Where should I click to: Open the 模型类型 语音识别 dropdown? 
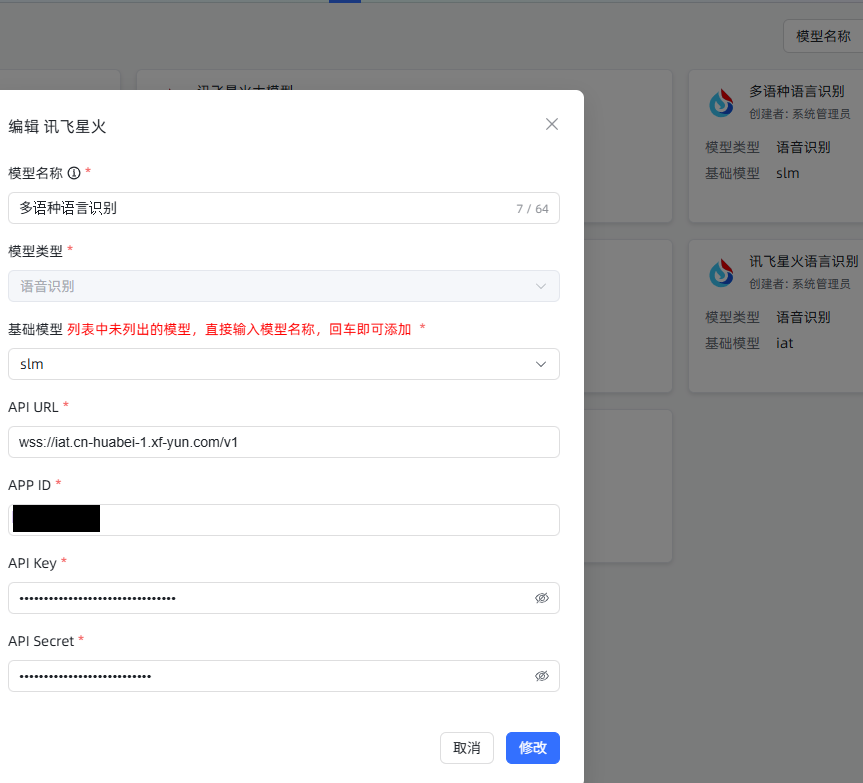283,286
